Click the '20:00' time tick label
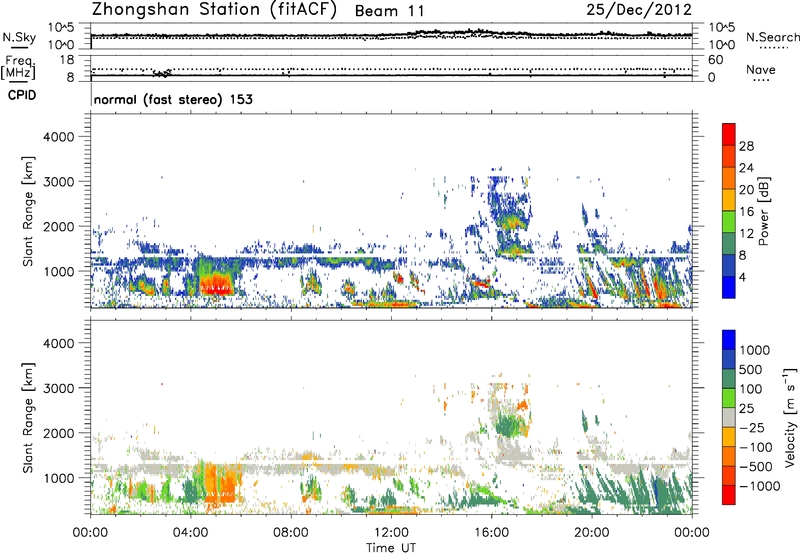Viewport: 800px width, 554px height. click(x=591, y=533)
